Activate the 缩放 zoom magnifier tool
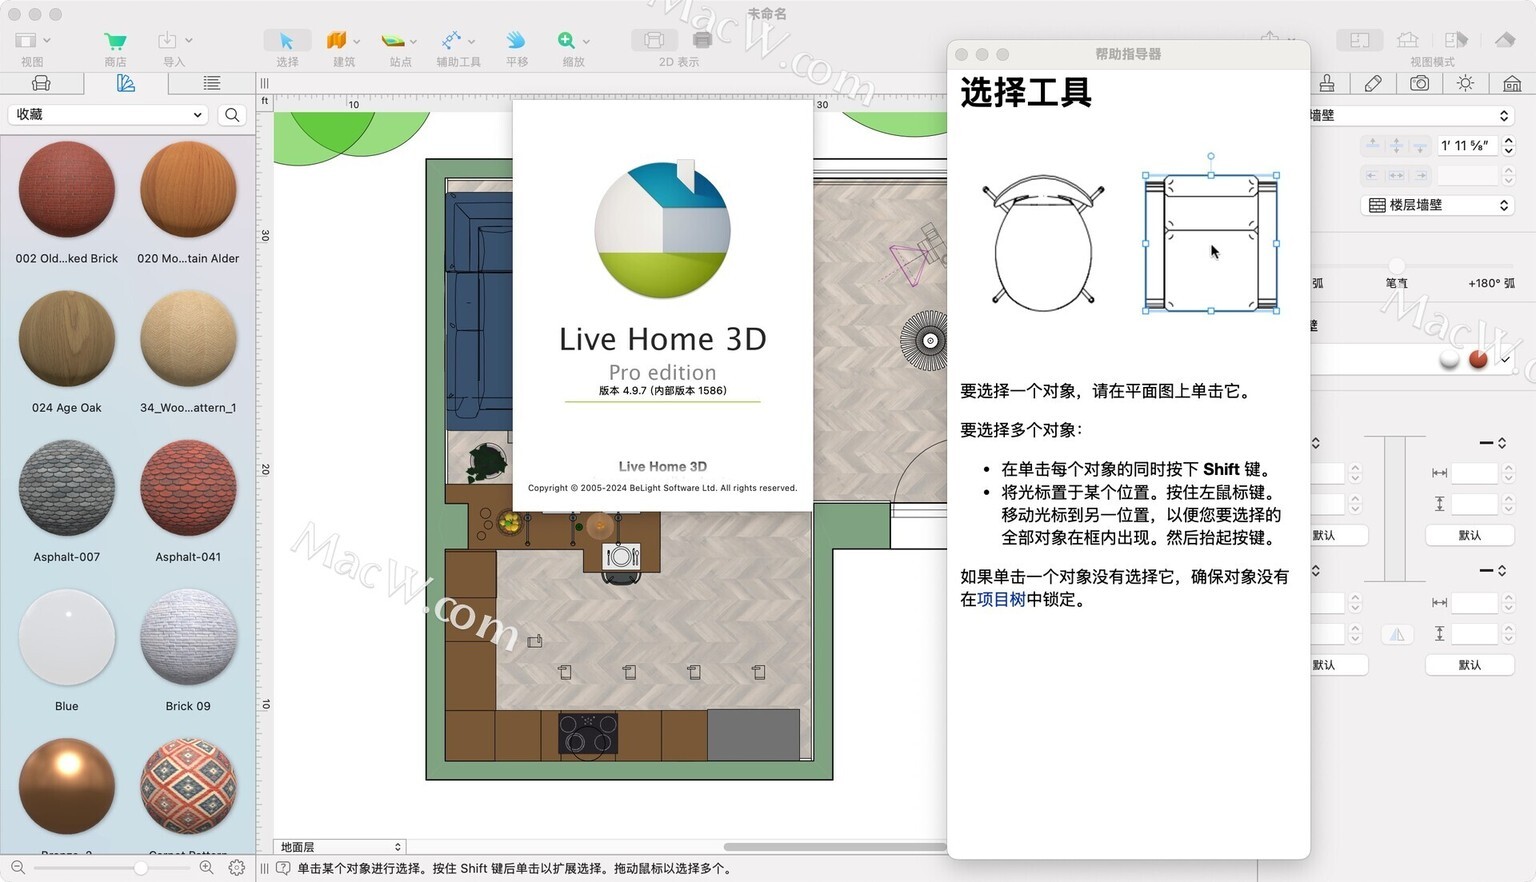This screenshot has height=882, width=1536. coord(566,41)
